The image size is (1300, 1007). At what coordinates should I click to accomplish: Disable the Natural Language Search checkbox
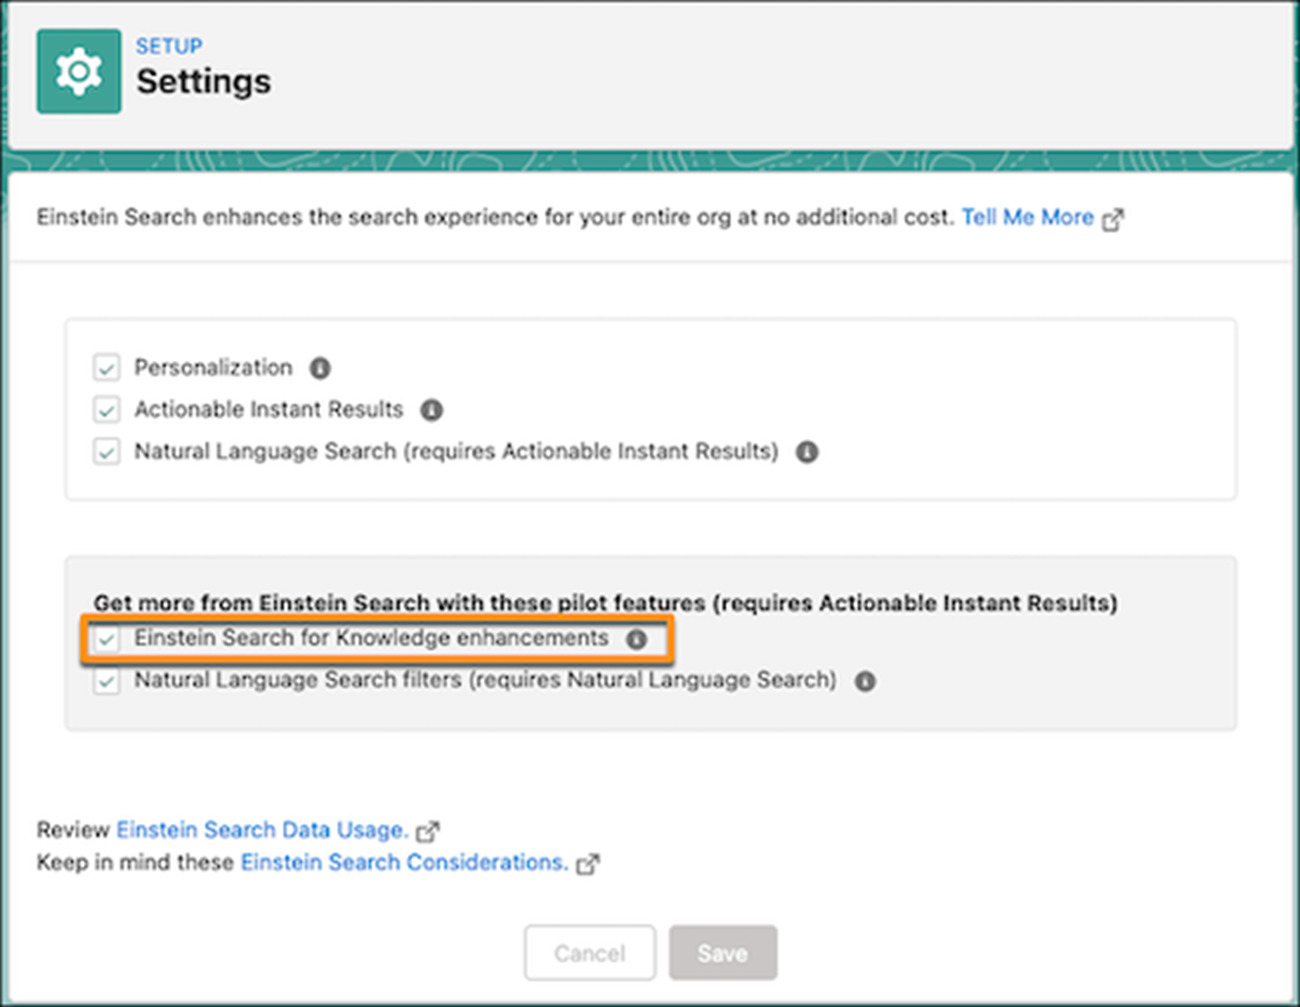[107, 452]
